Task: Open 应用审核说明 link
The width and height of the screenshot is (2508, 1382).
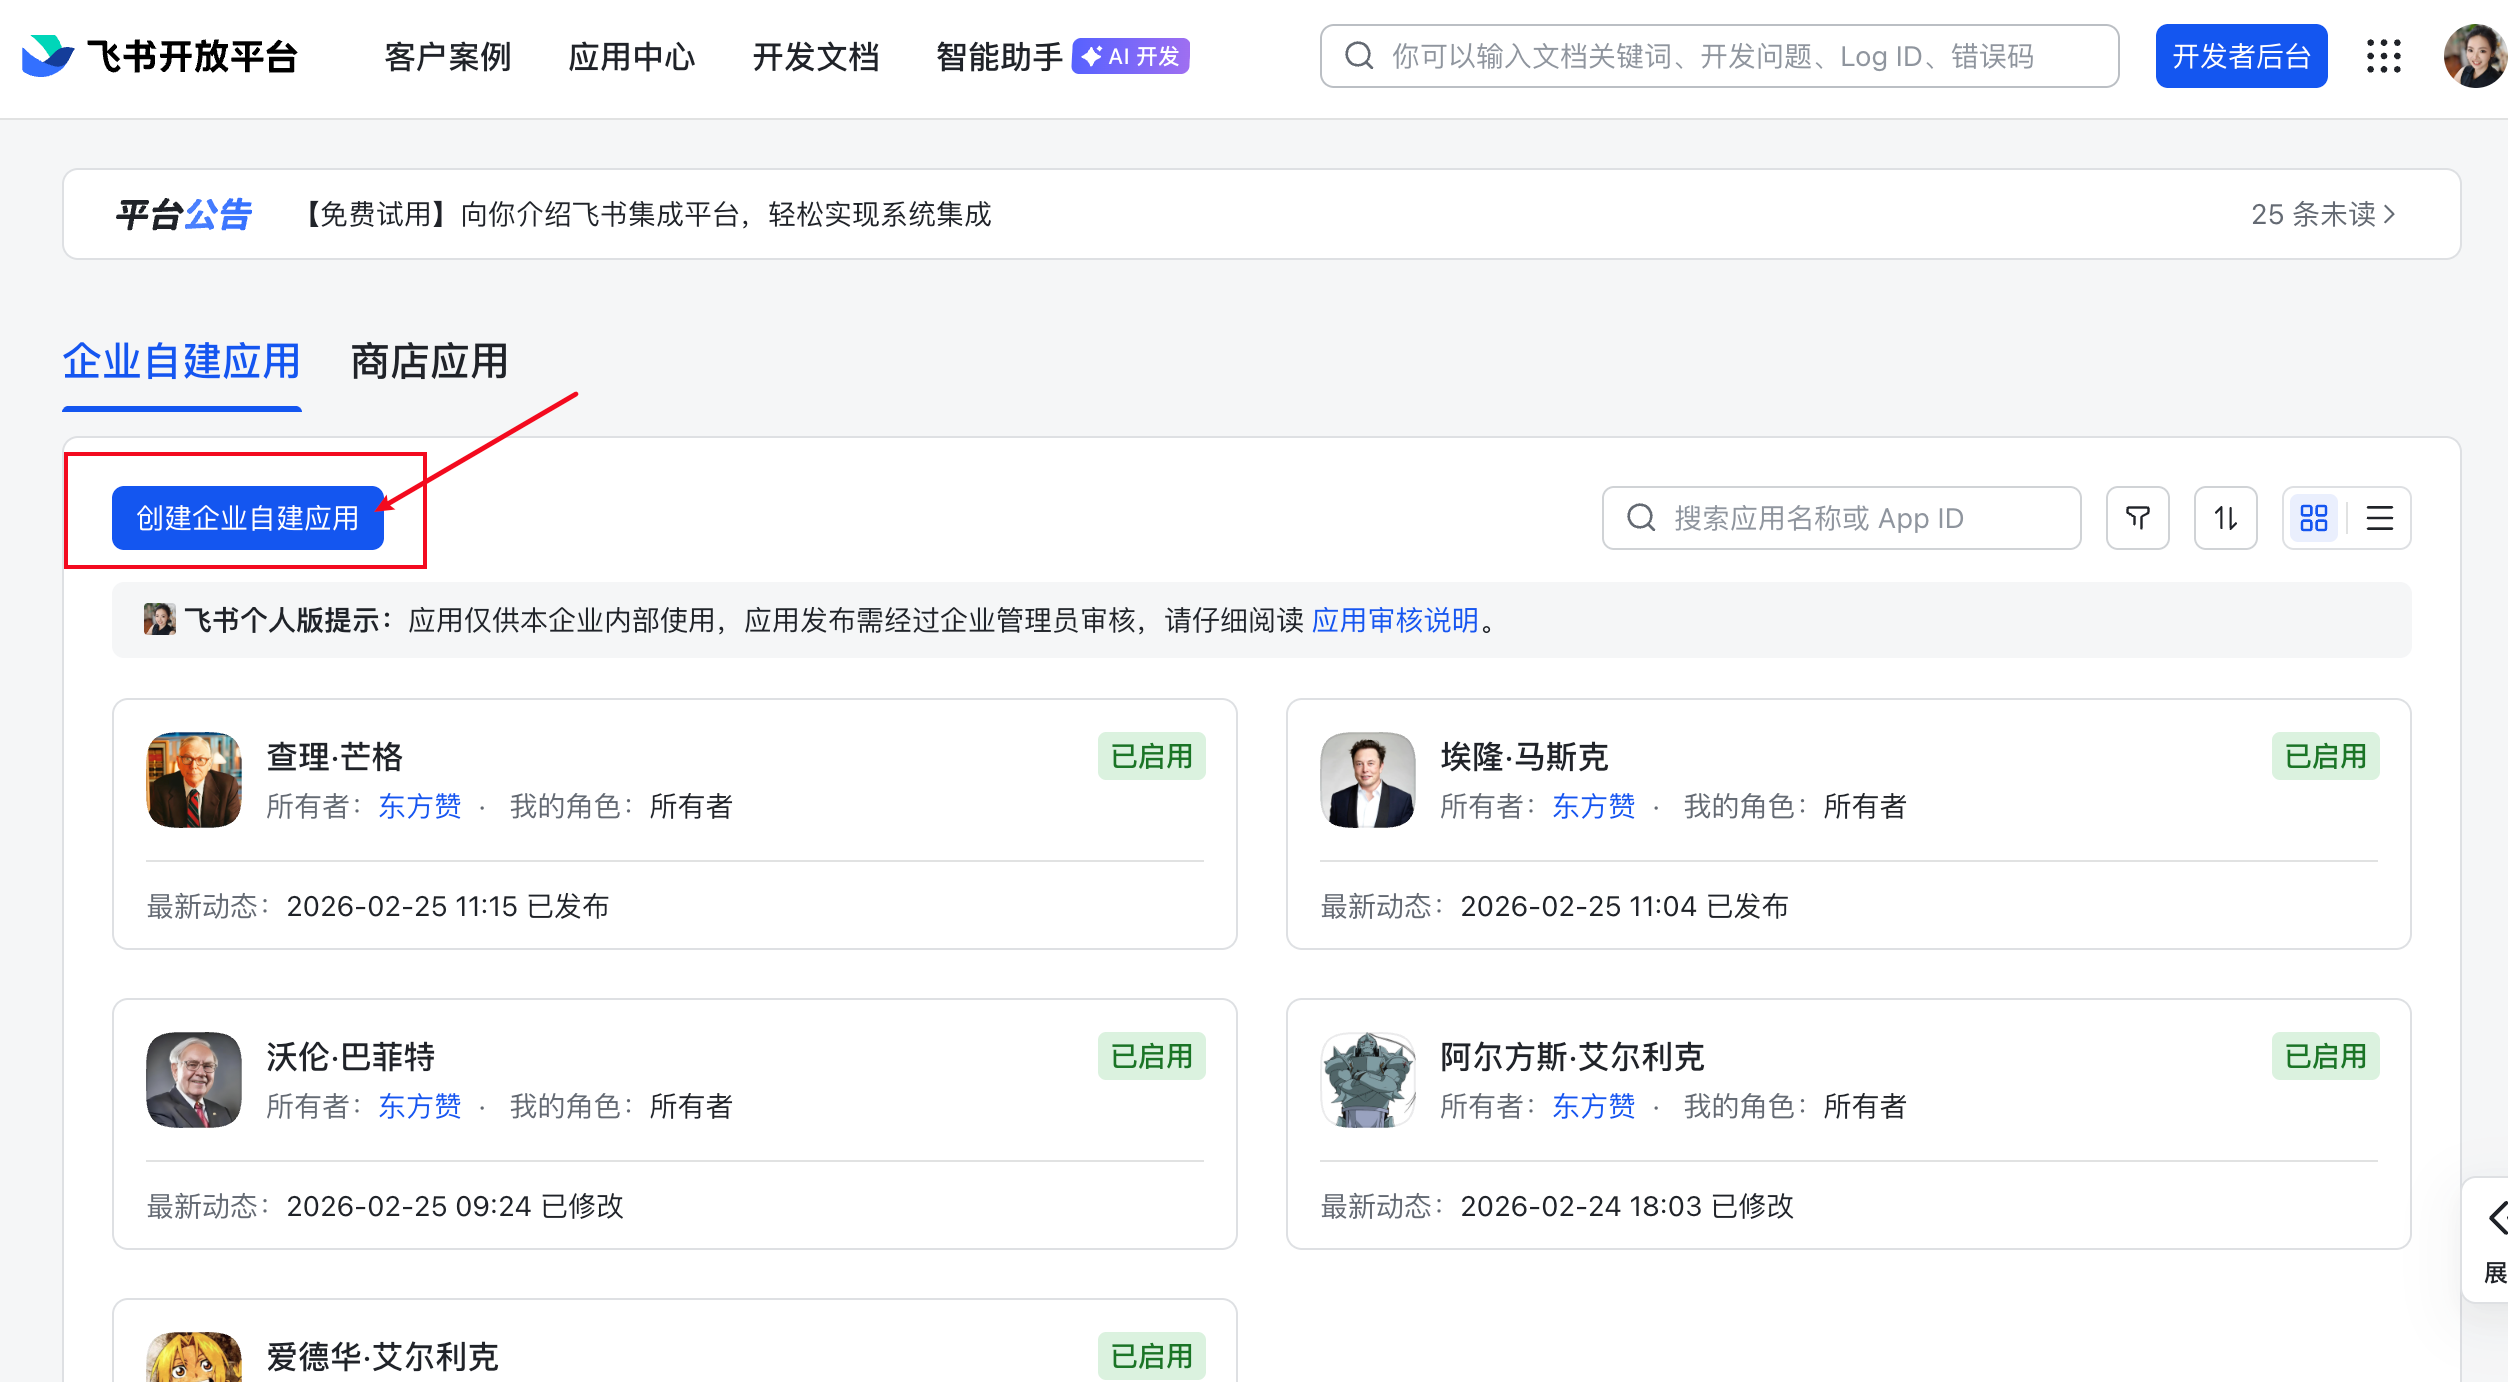Action: click(1394, 621)
